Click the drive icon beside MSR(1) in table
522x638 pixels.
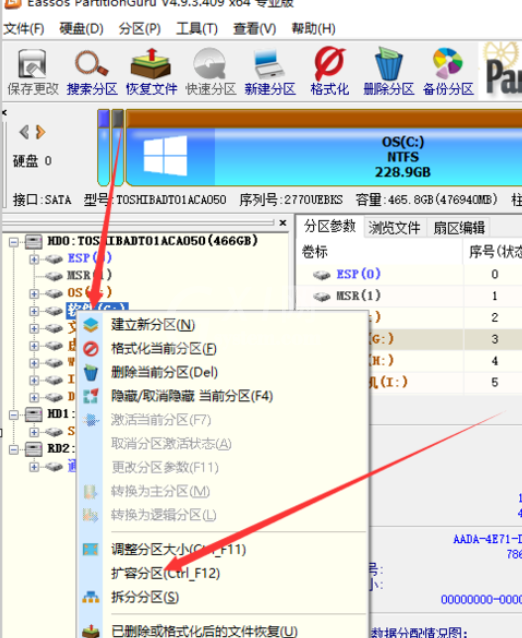pos(321,297)
